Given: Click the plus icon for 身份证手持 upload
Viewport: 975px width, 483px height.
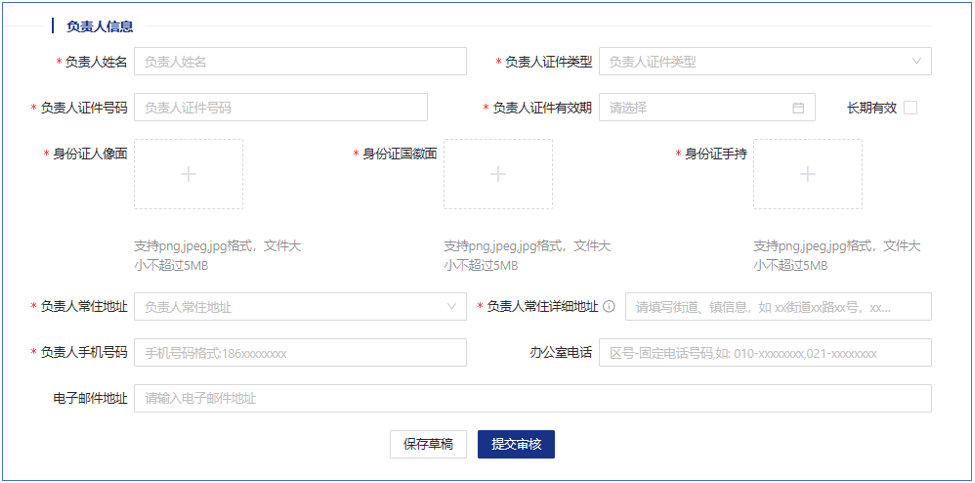Looking at the screenshot, I should (x=807, y=174).
